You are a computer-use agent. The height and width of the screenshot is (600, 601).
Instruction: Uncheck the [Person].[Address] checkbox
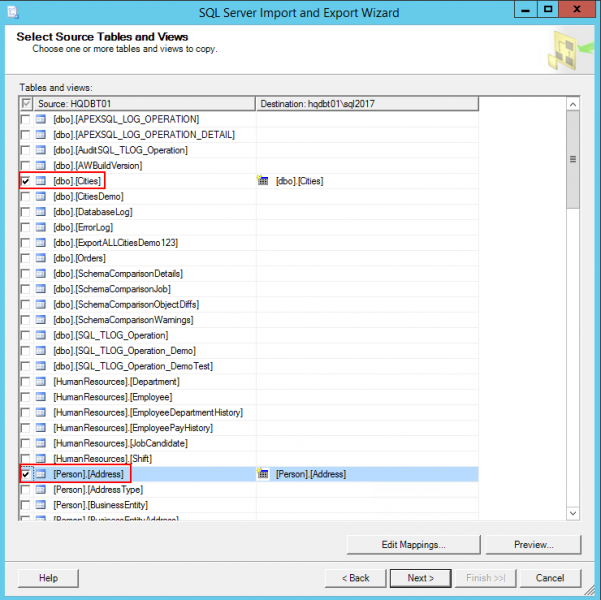click(x=25, y=474)
